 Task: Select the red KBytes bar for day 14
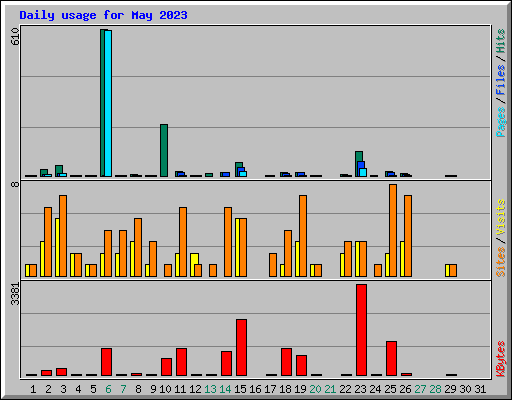(x=226, y=363)
